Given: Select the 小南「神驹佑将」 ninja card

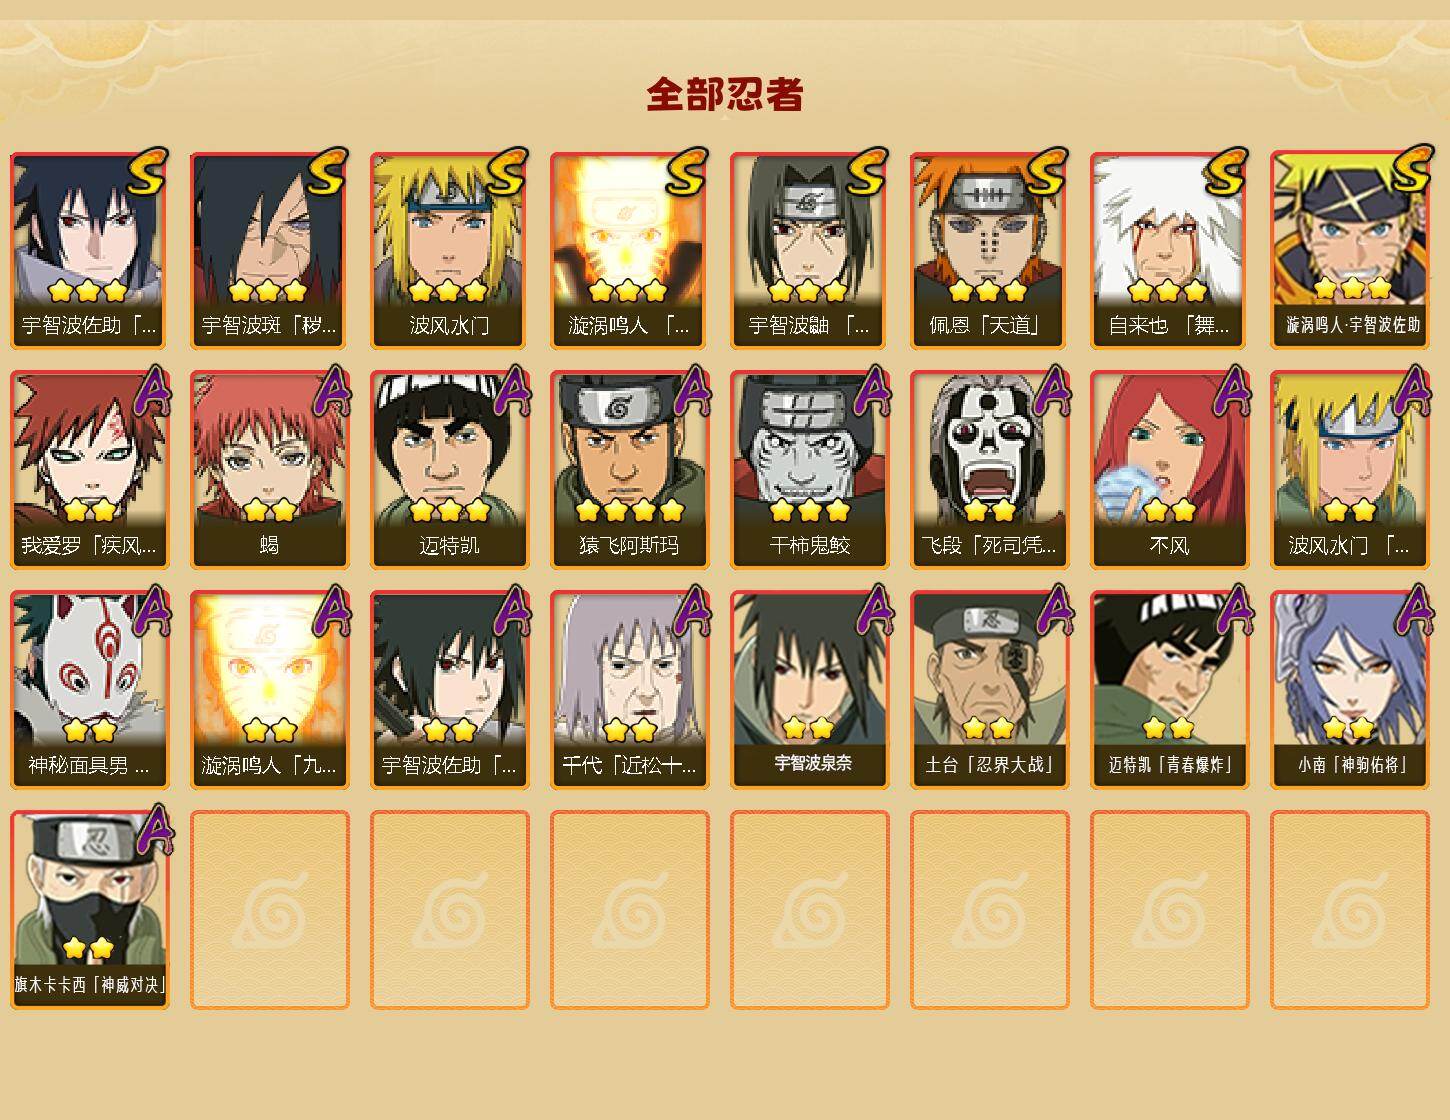Looking at the screenshot, I should (x=1350, y=690).
